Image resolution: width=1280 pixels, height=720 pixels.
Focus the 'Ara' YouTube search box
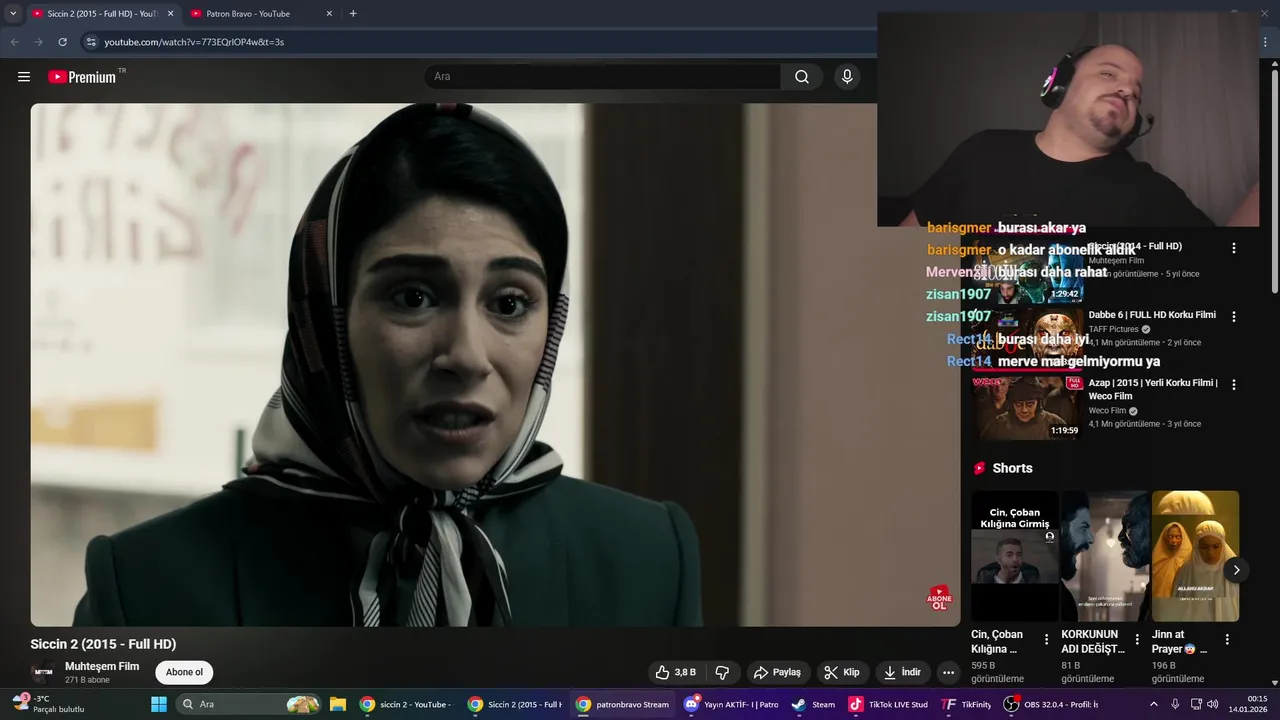click(x=603, y=77)
